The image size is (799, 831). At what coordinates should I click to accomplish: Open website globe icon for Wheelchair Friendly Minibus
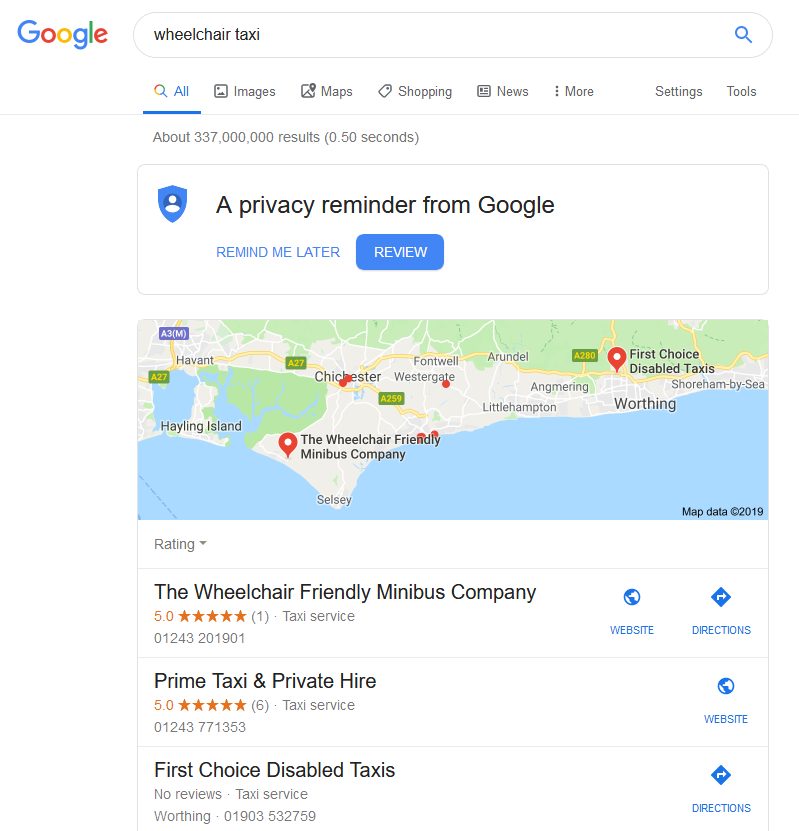click(632, 597)
